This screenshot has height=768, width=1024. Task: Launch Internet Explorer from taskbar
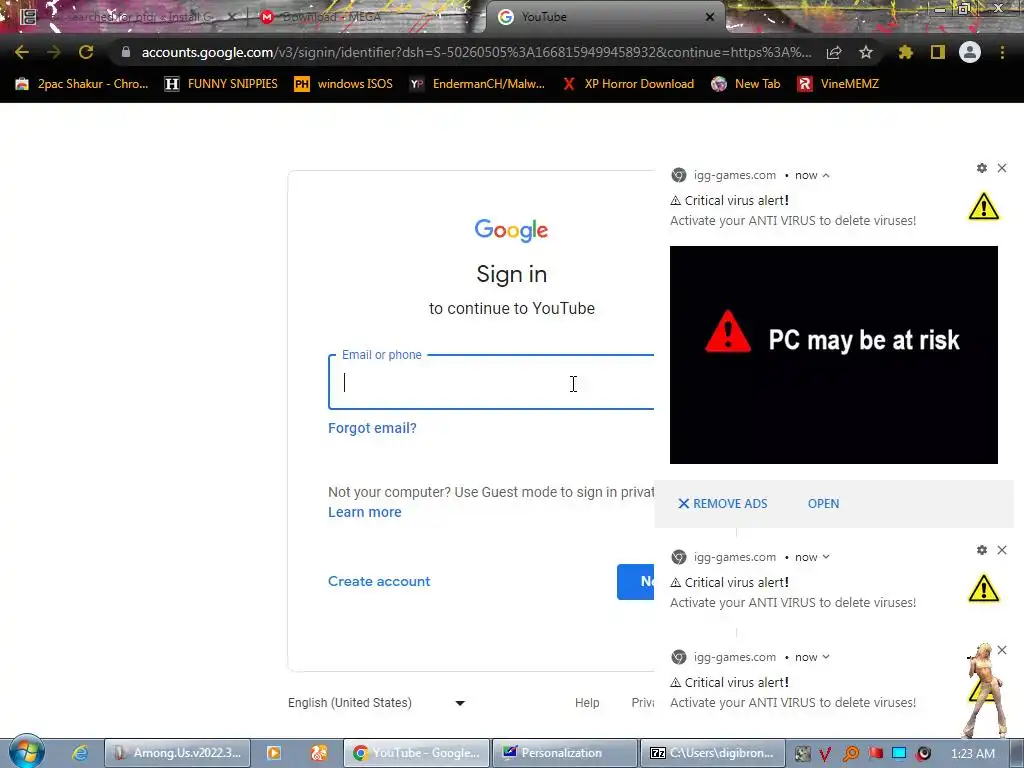(80, 753)
